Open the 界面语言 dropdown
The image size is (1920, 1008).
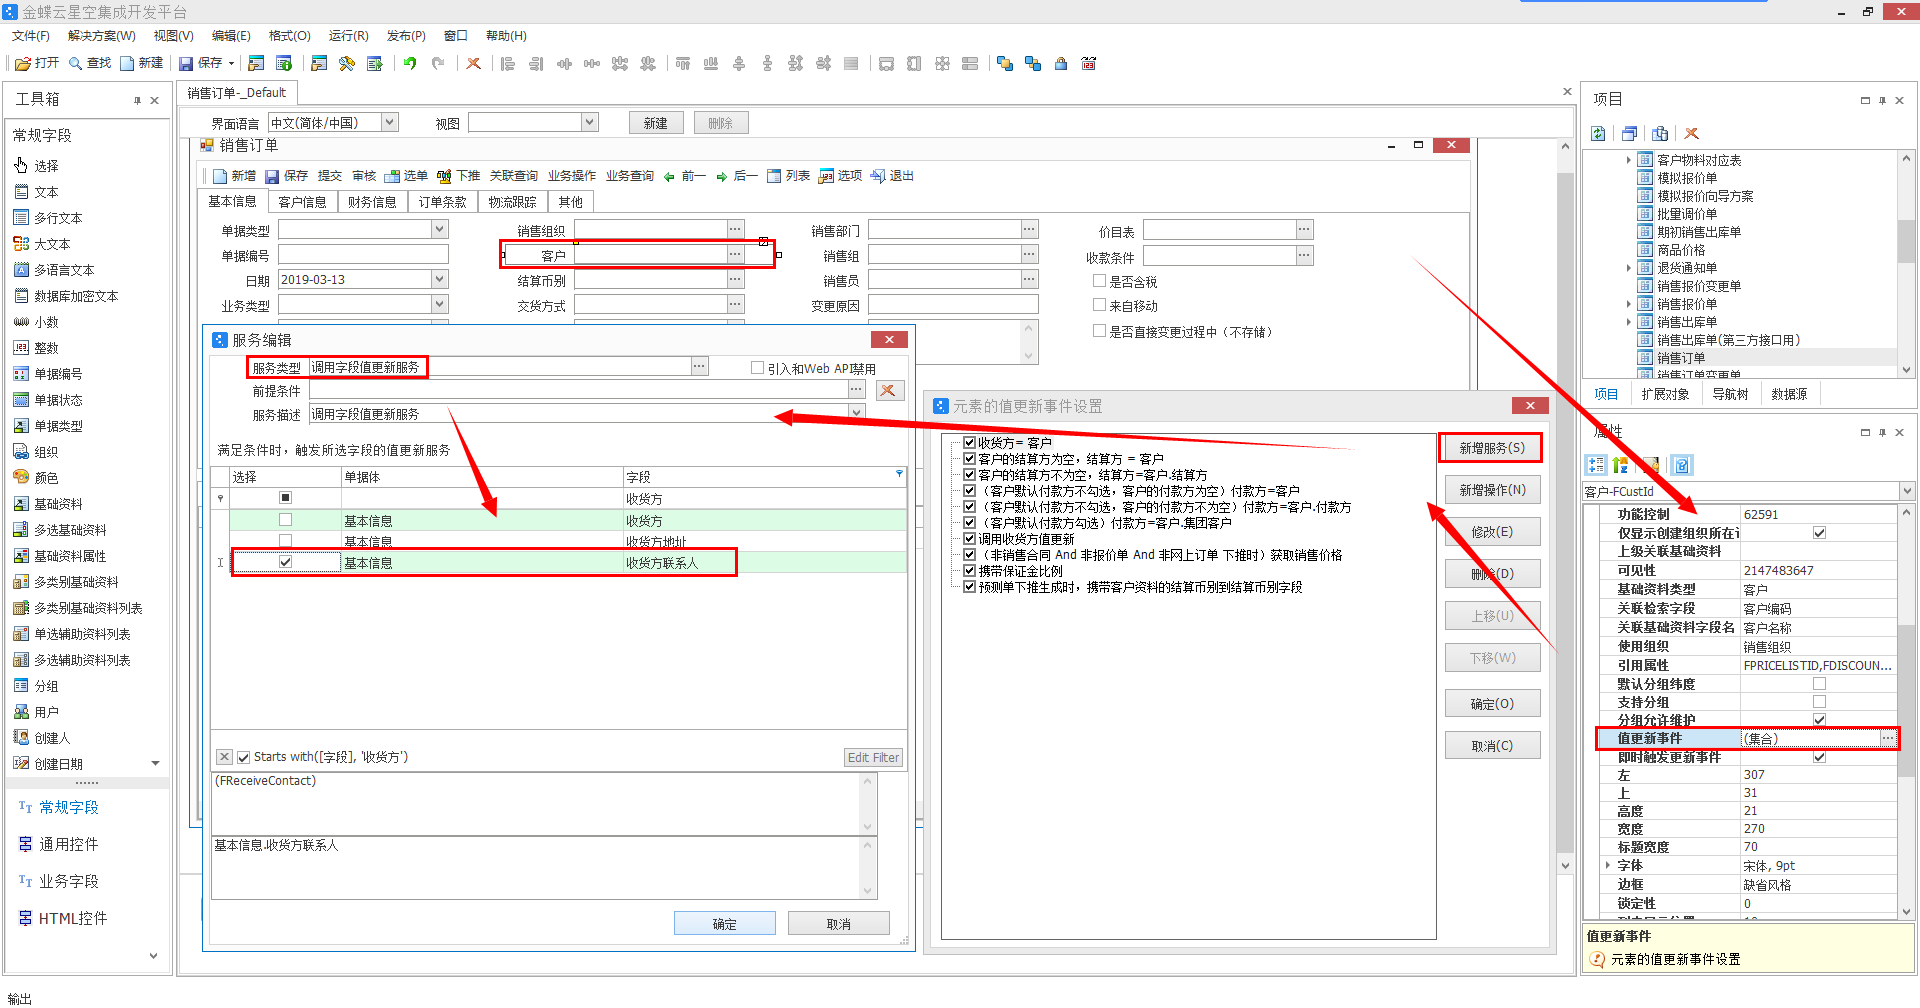click(390, 122)
